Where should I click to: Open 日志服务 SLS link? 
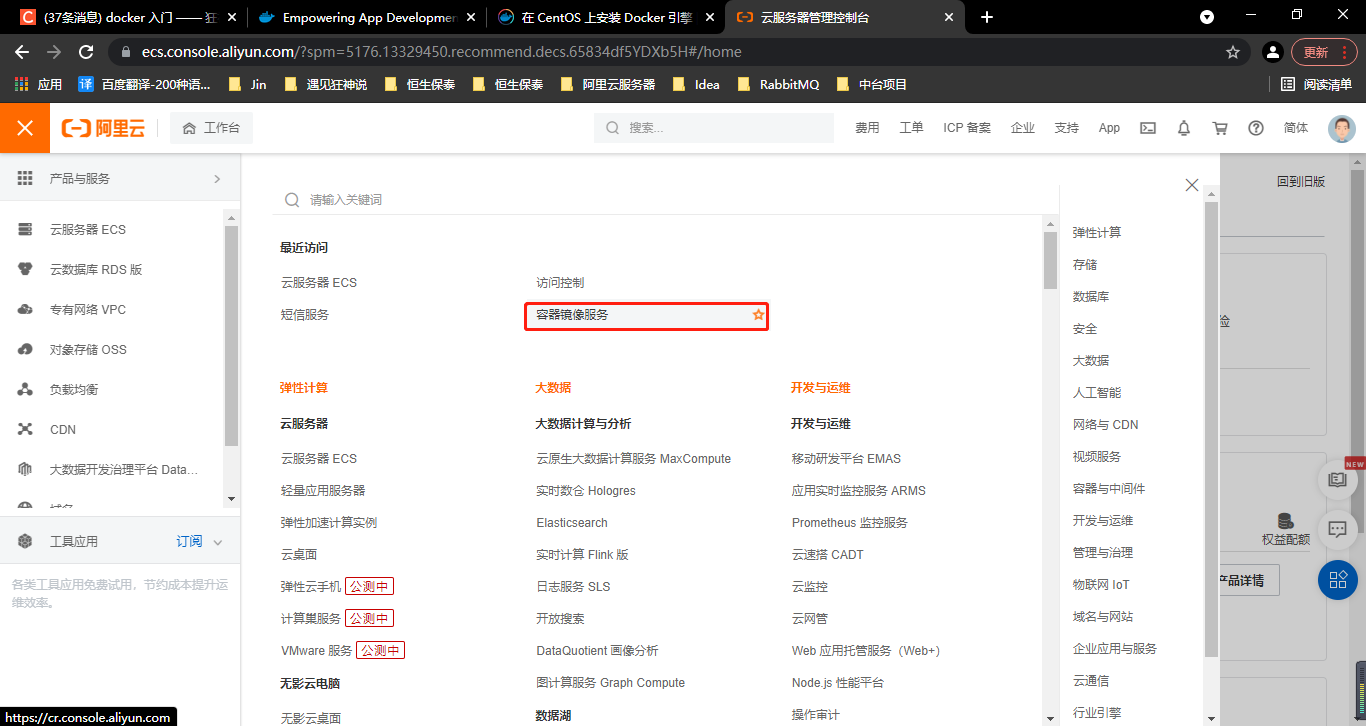click(x=573, y=586)
